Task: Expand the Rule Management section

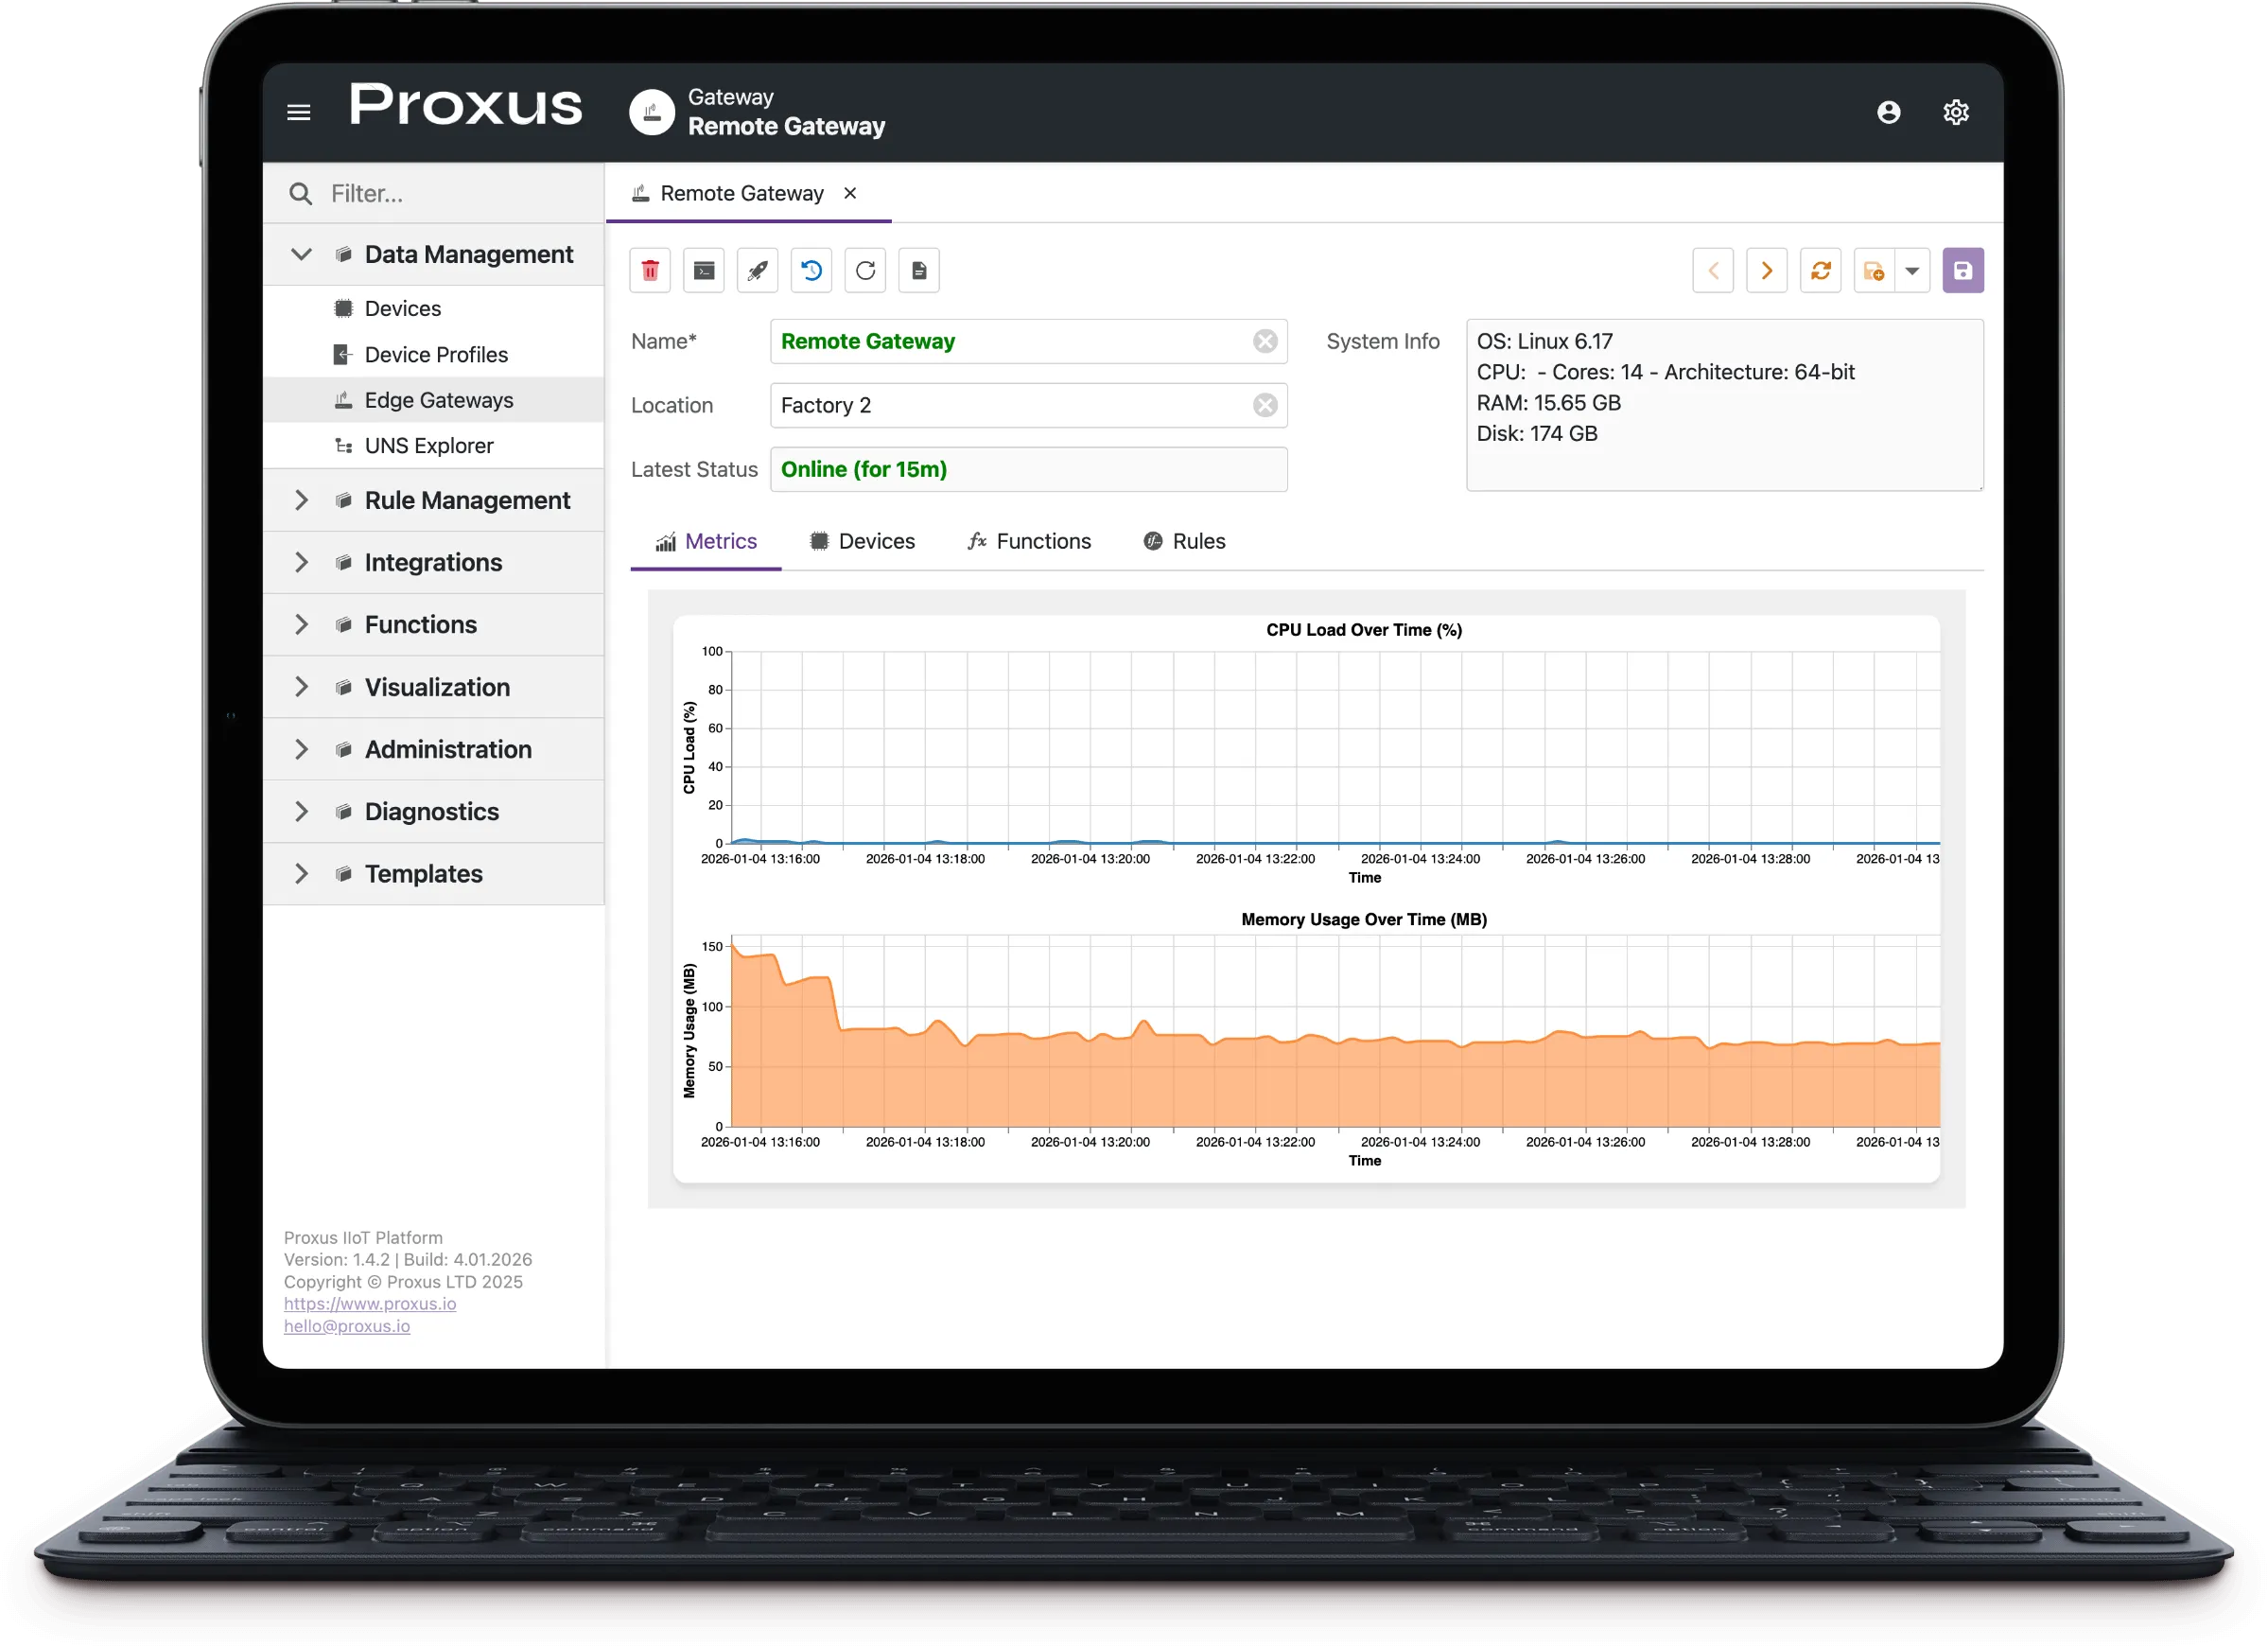Action: tap(301, 500)
